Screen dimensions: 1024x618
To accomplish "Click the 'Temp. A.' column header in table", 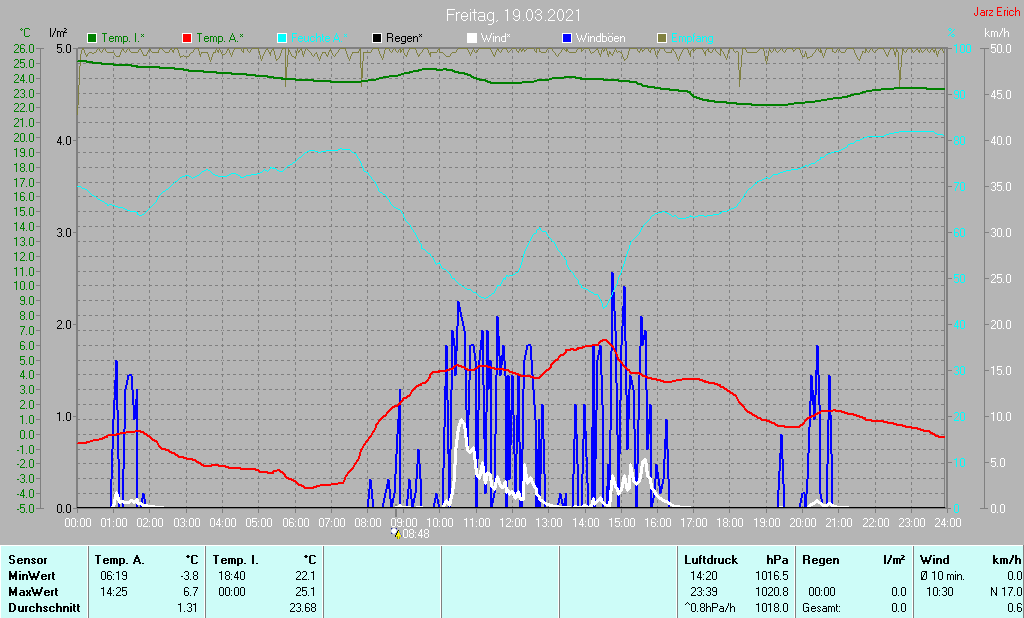I will click(120, 560).
